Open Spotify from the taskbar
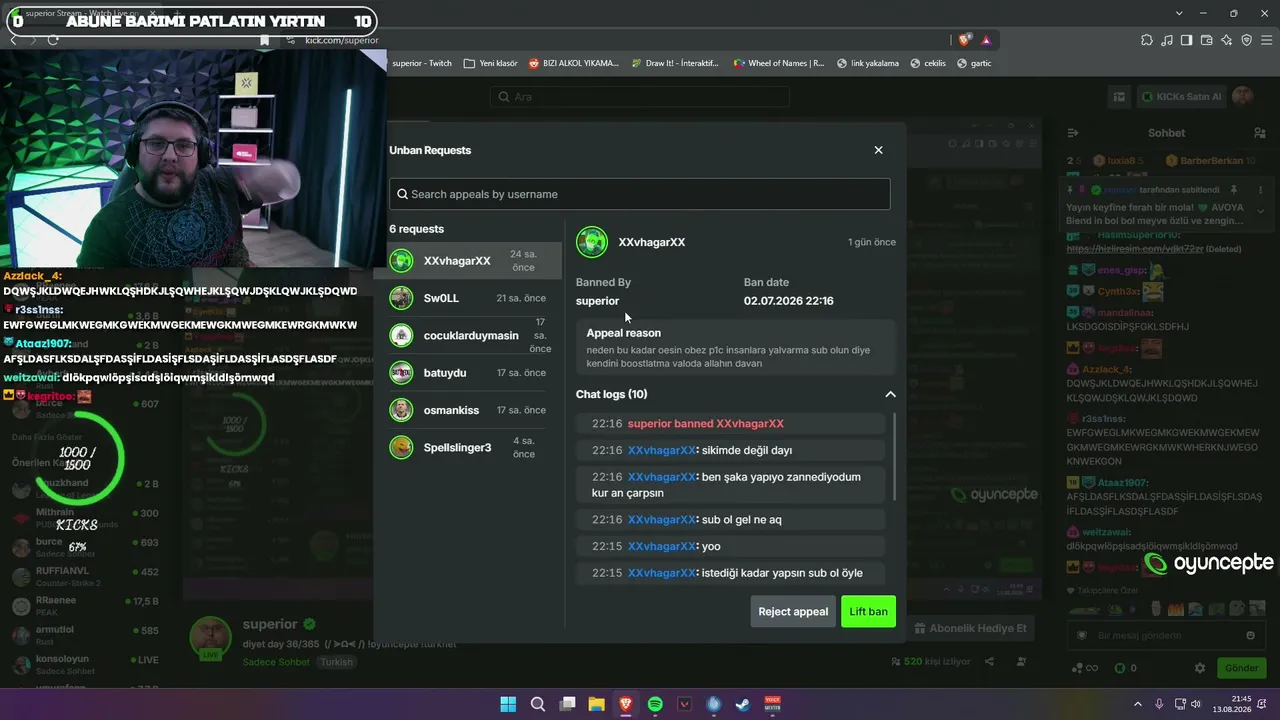Screen dimensions: 1280x720 pos(655,704)
